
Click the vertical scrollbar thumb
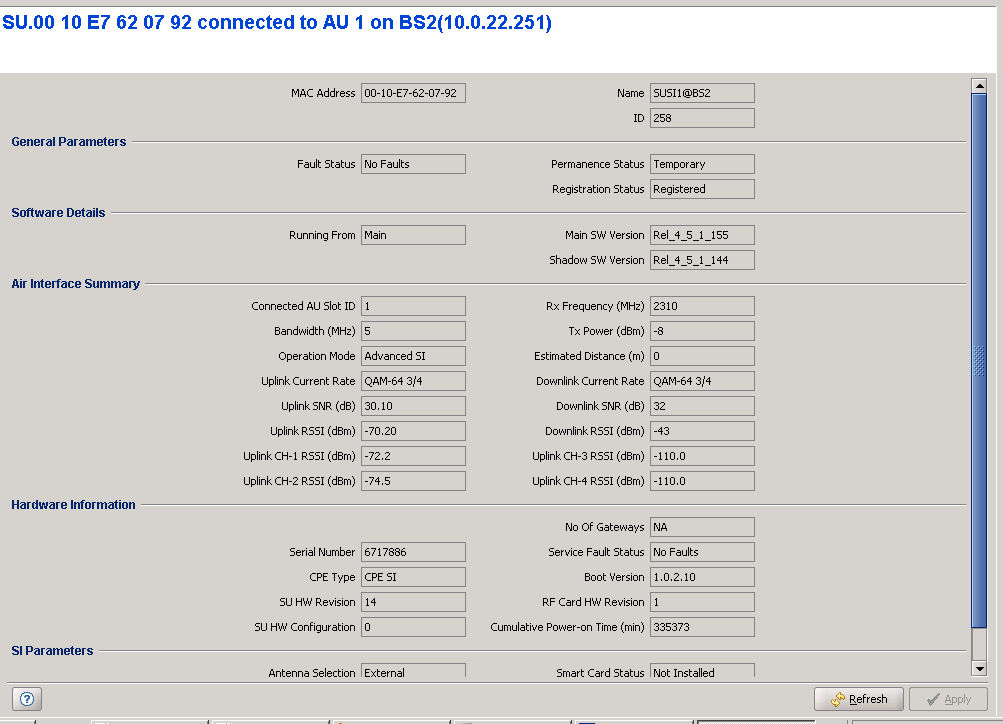[979, 360]
